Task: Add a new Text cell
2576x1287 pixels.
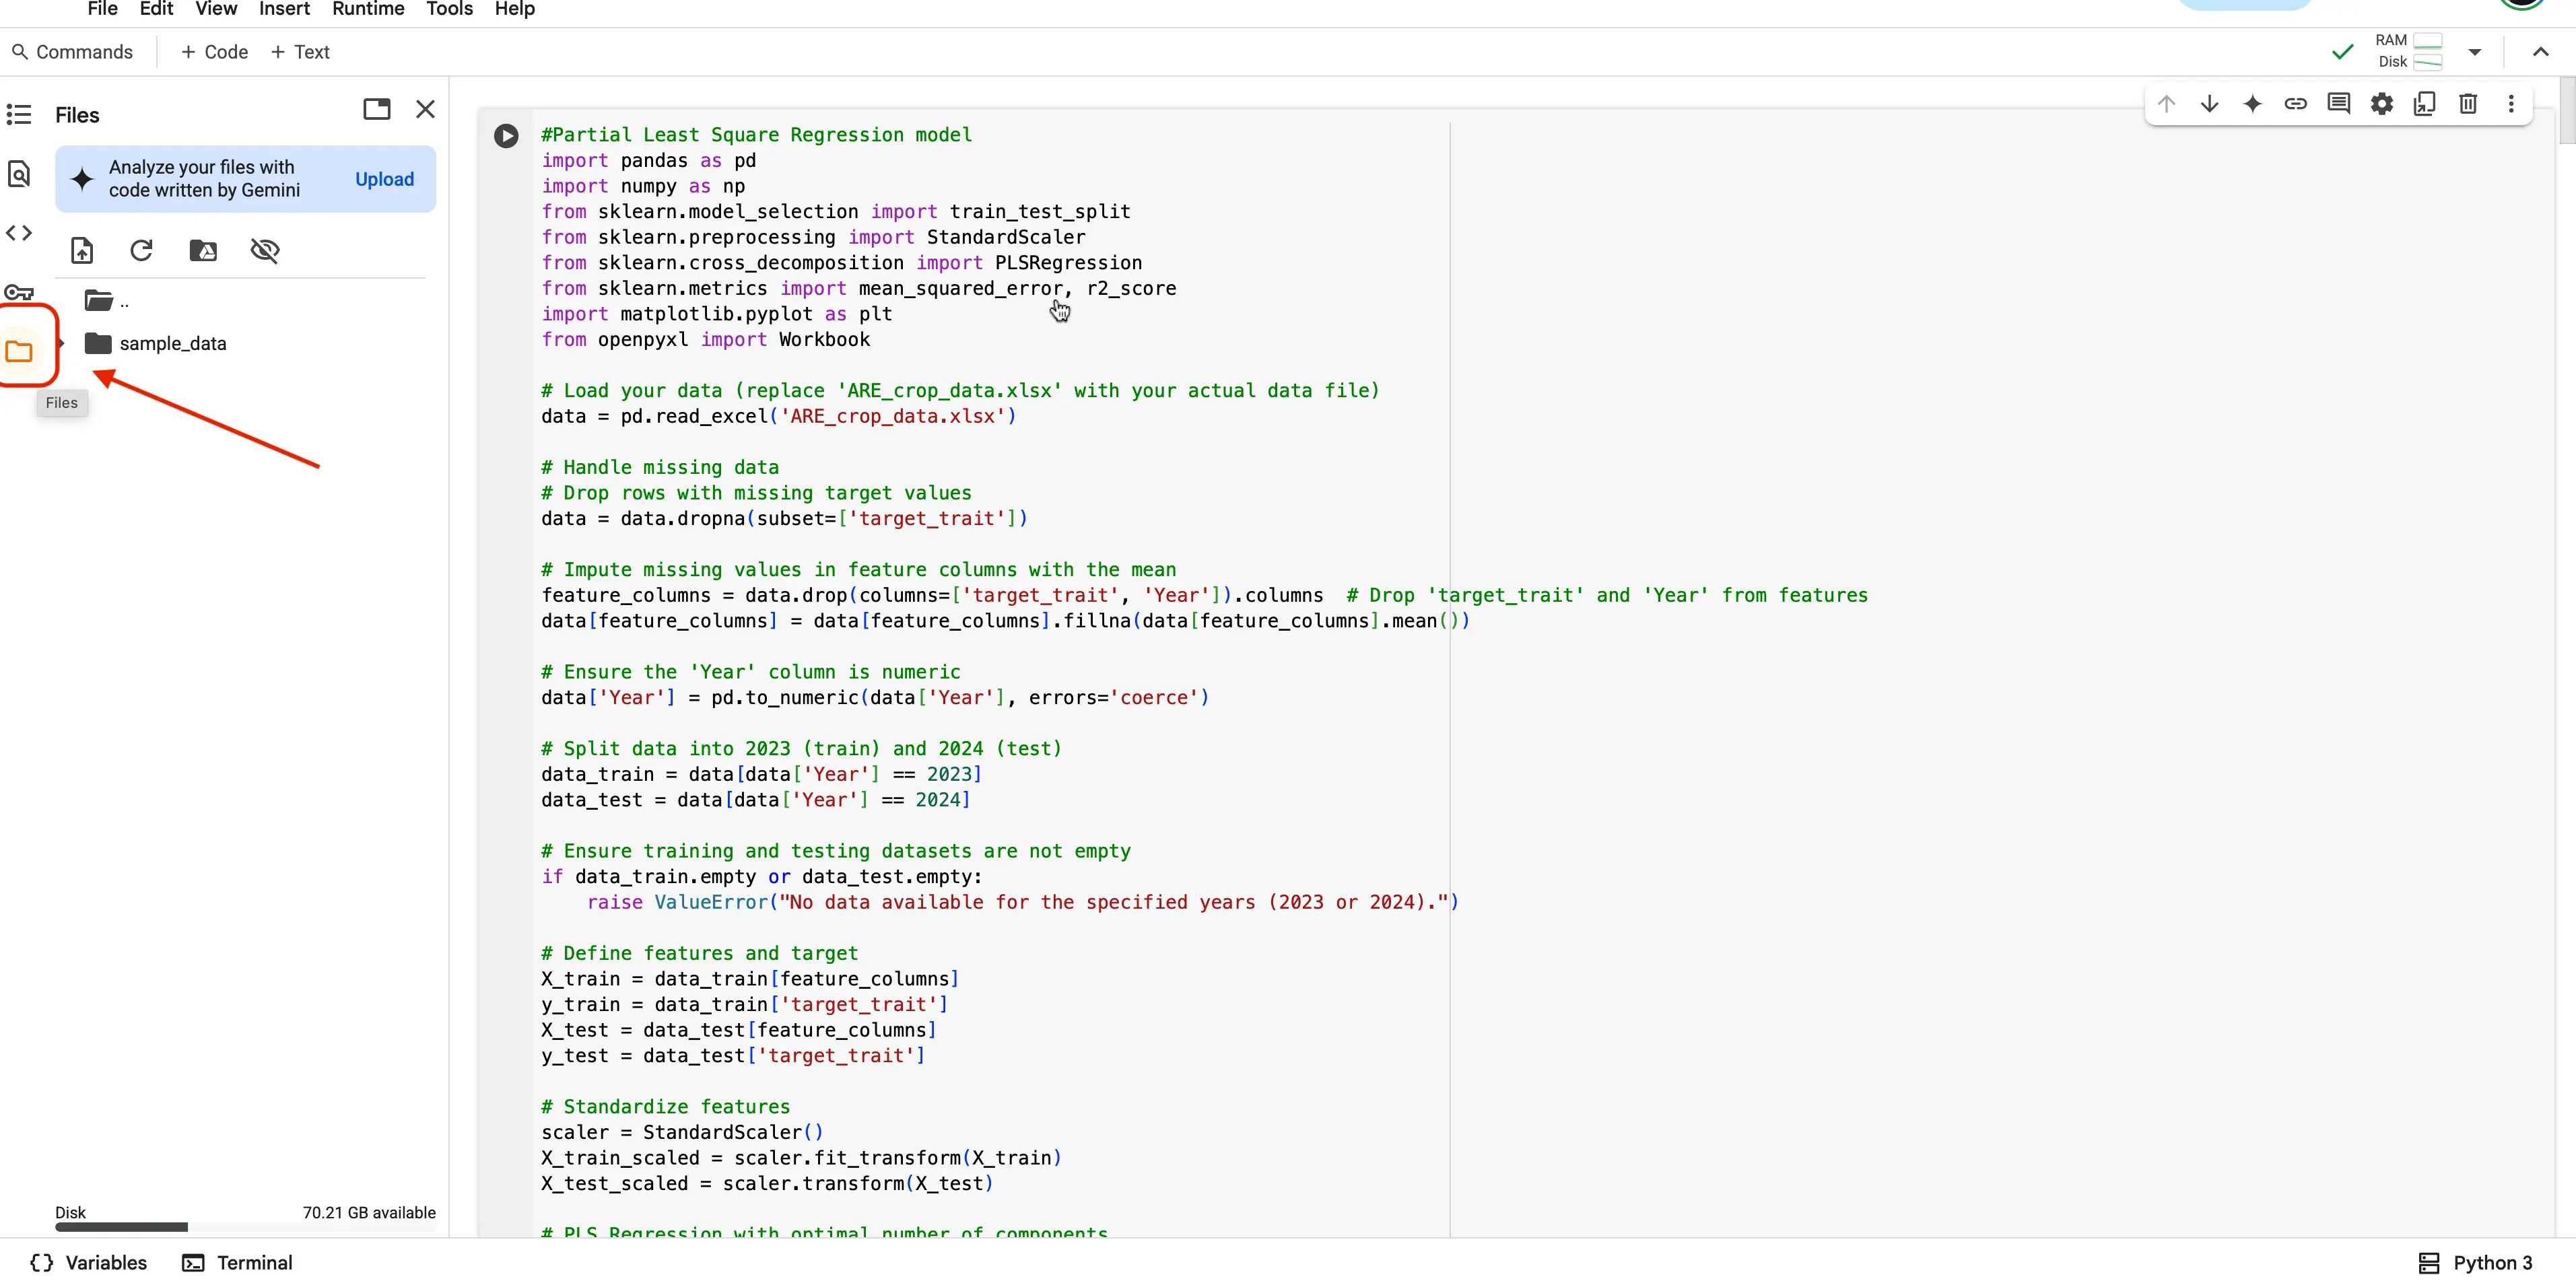Action: (300, 52)
